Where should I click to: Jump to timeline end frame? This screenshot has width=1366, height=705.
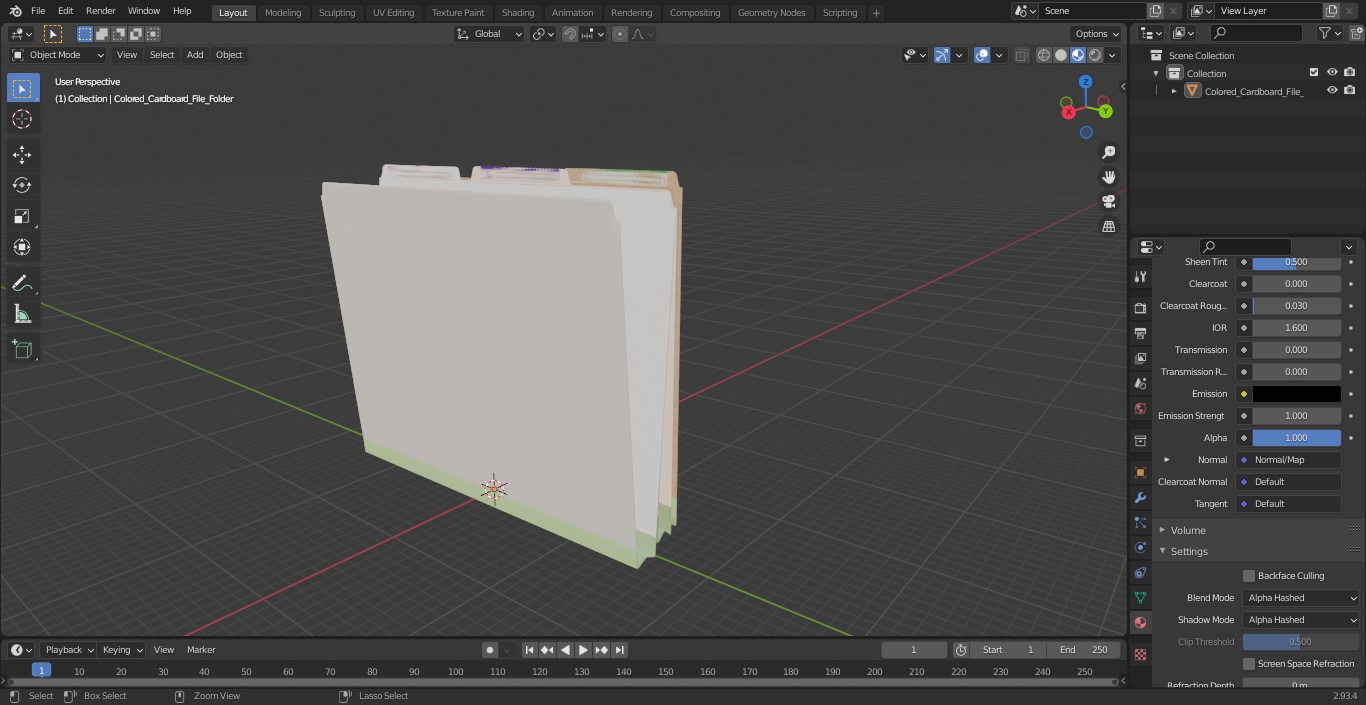(620, 650)
